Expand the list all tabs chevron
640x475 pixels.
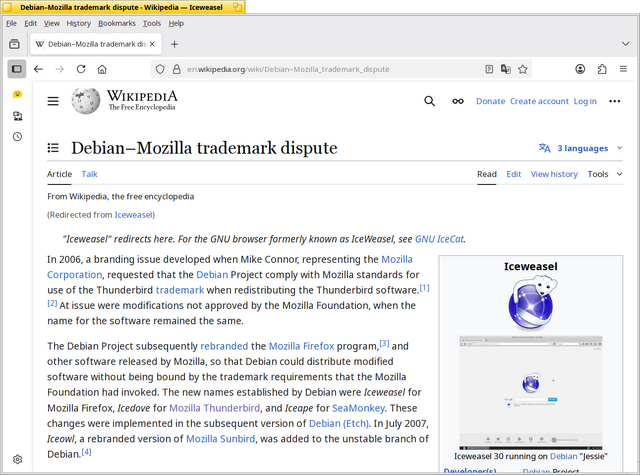(x=625, y=44)
